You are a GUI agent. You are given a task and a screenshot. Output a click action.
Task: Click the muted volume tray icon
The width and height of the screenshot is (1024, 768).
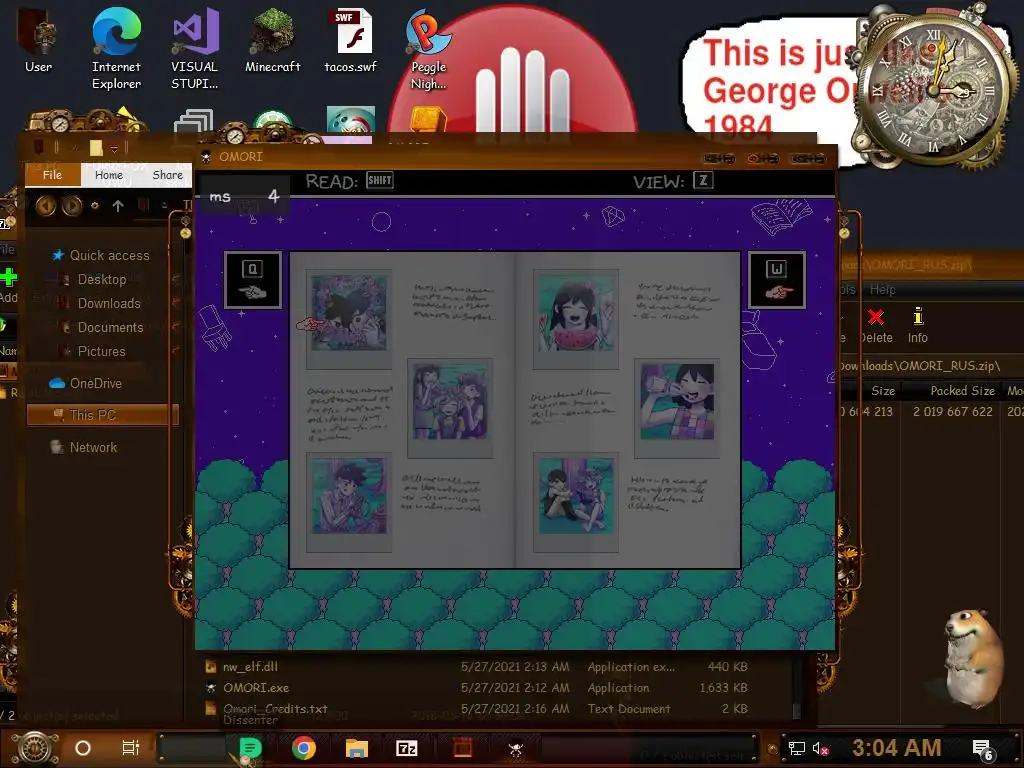click(x=820, y=748)
